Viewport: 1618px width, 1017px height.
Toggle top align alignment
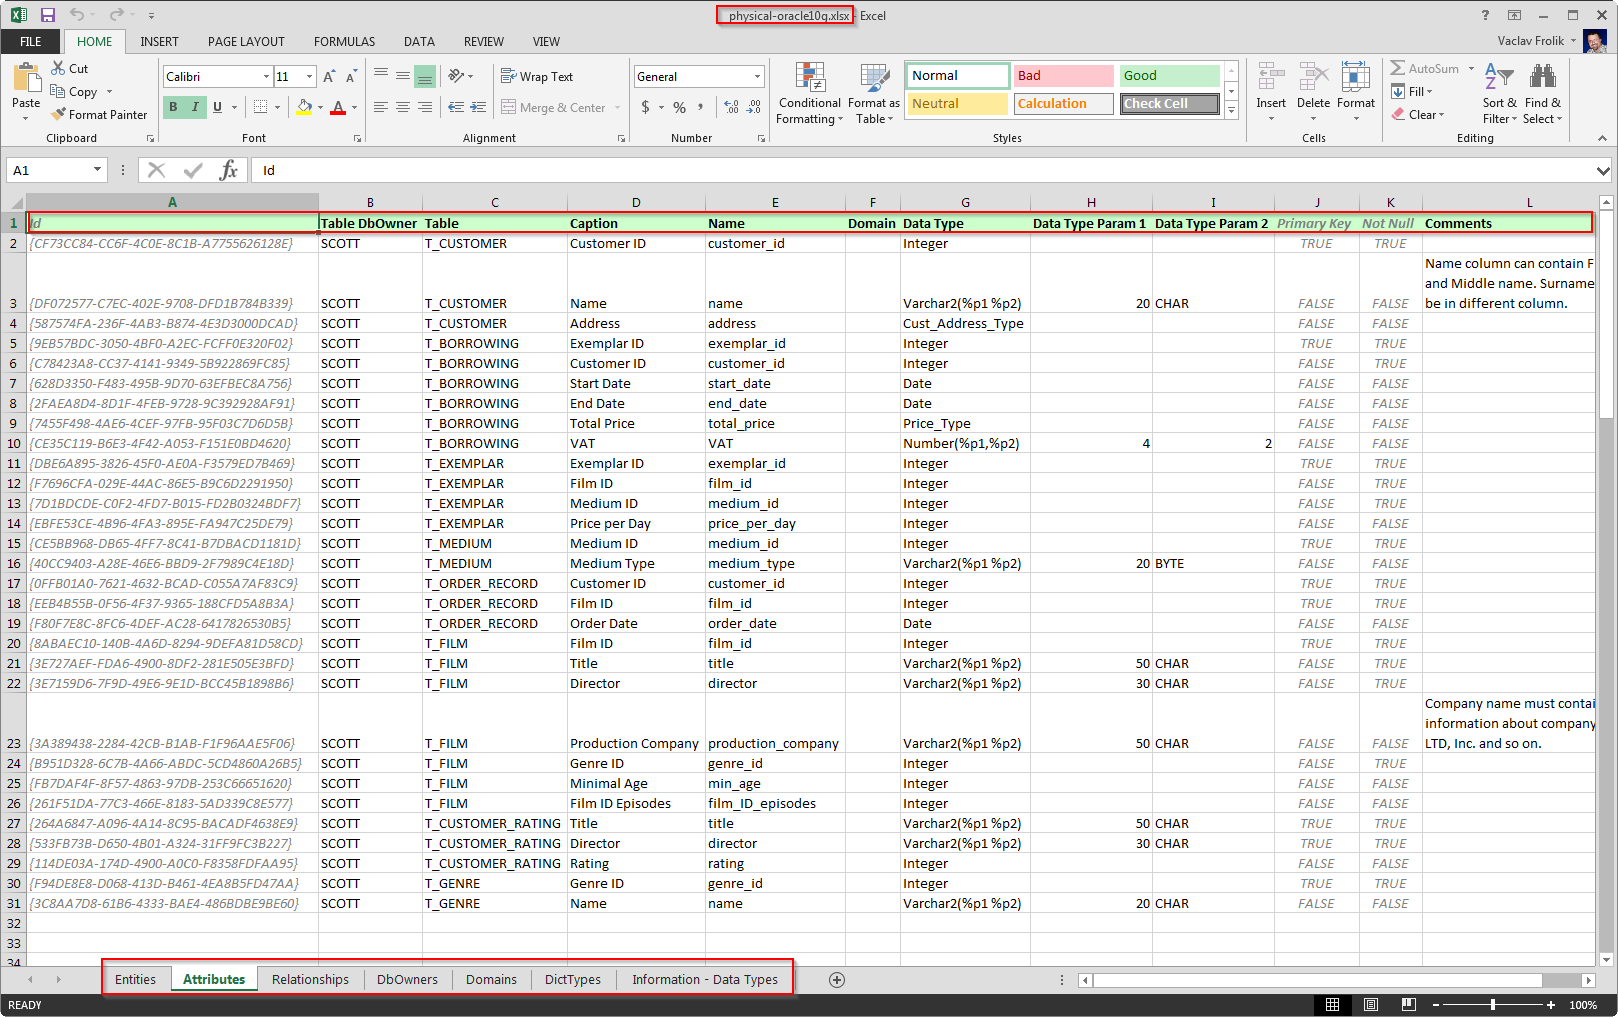click(380, 76)
